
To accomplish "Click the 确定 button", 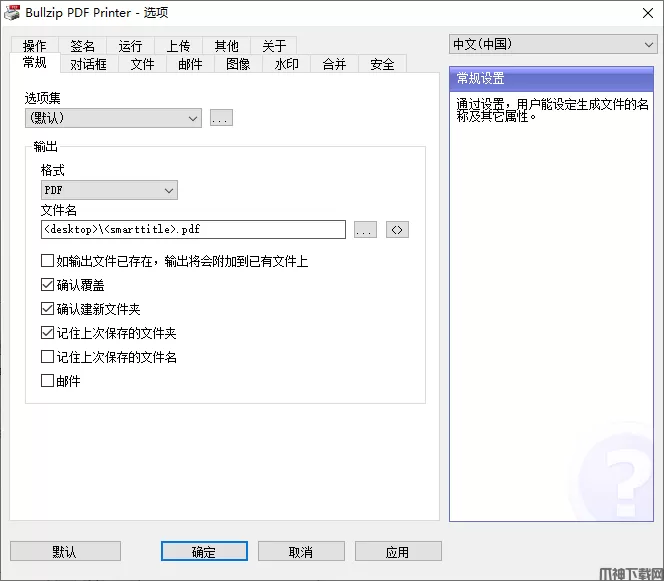I will coord(204,551).
